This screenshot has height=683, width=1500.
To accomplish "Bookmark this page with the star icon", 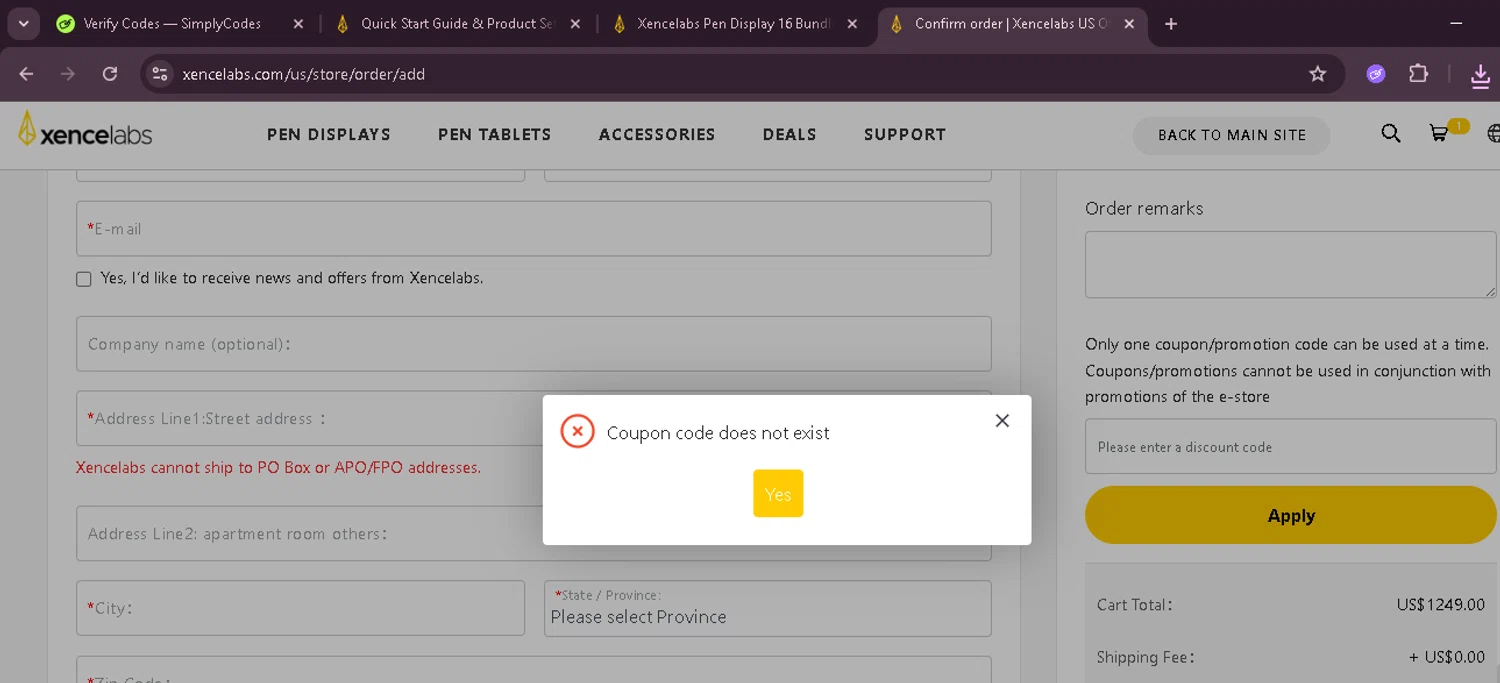I will [x=1318, y=74].
